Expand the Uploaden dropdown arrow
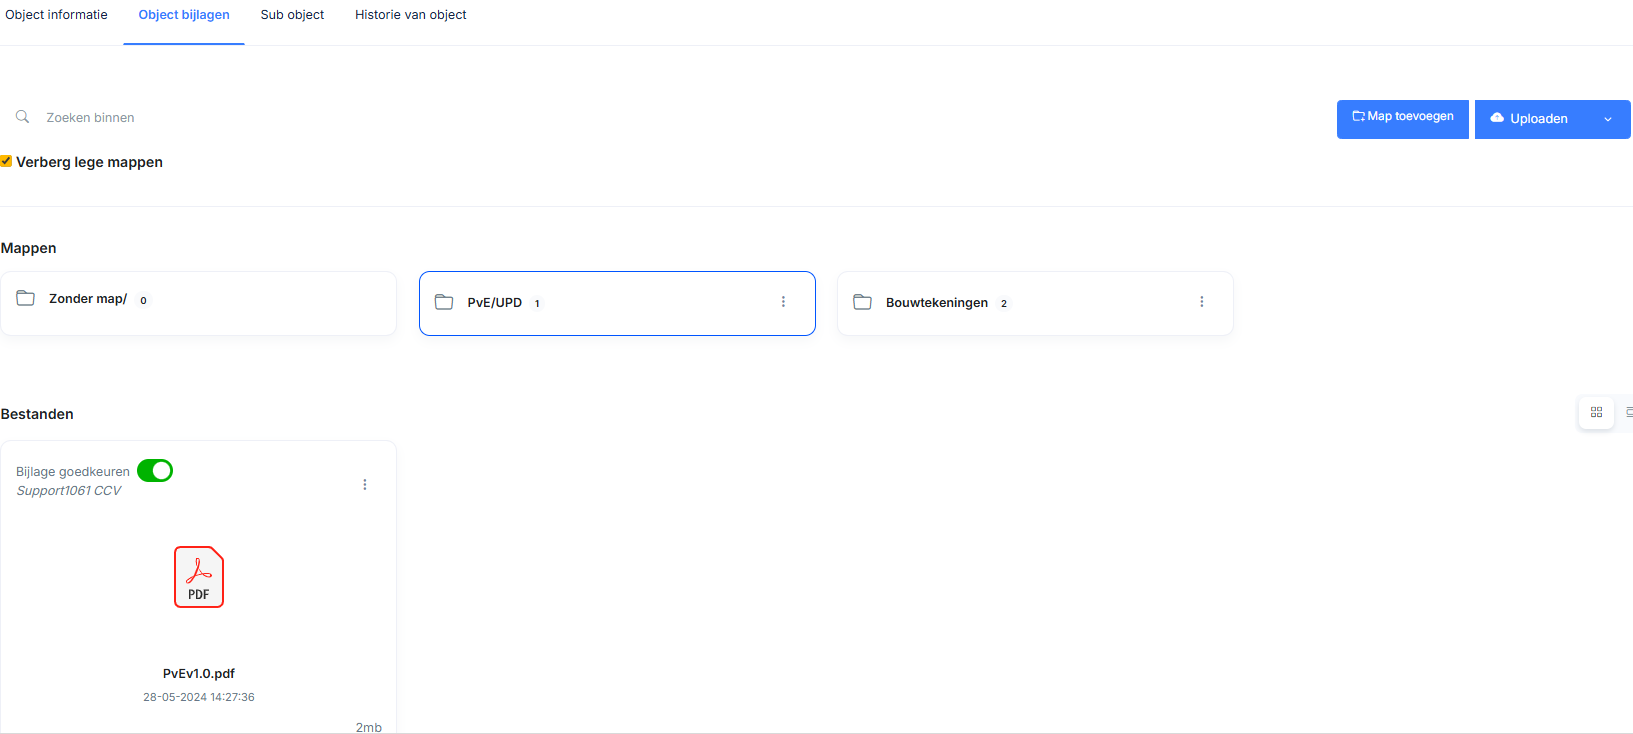This screenshot has width=1633, height=734. coord(1608,119)
